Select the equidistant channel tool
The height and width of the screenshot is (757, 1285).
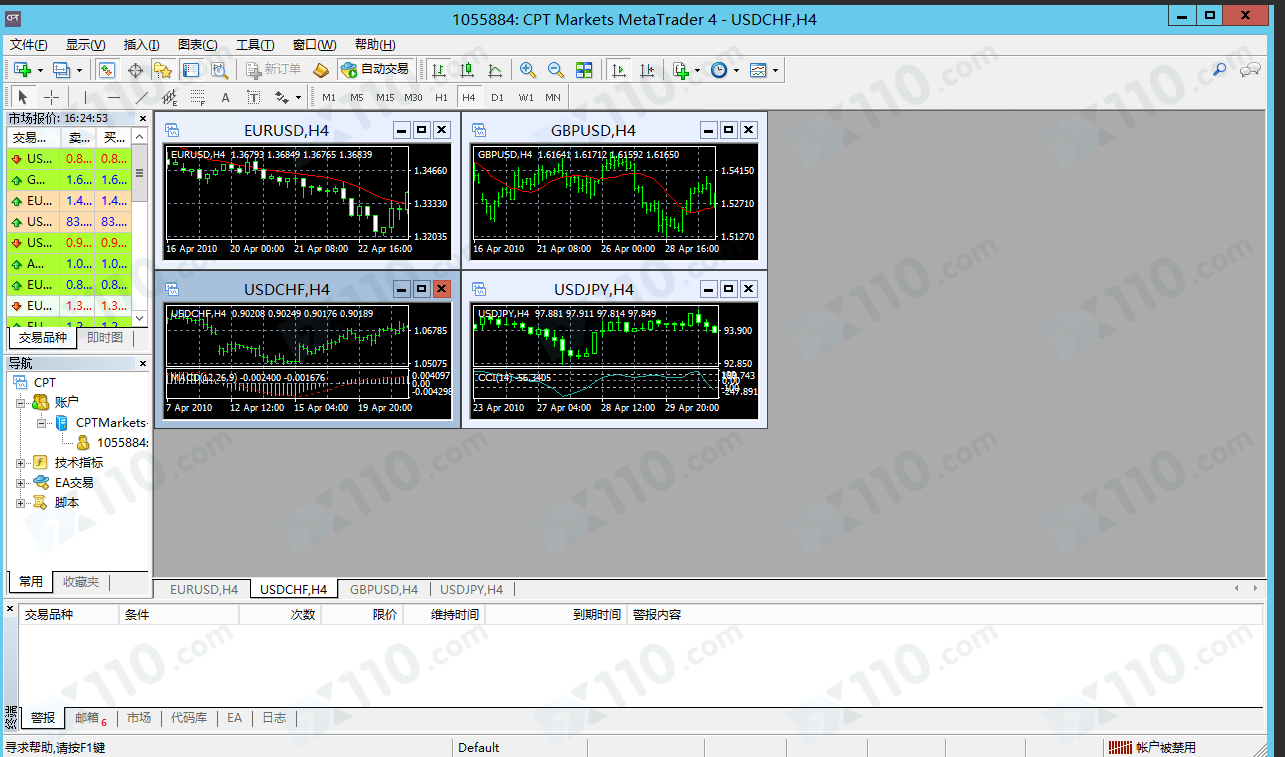coord(170,97)
